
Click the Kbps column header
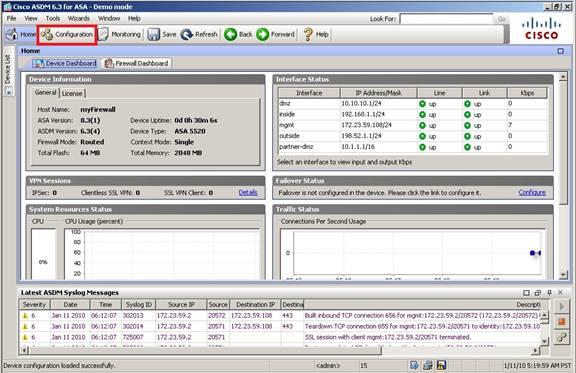(x=527, y=93)
